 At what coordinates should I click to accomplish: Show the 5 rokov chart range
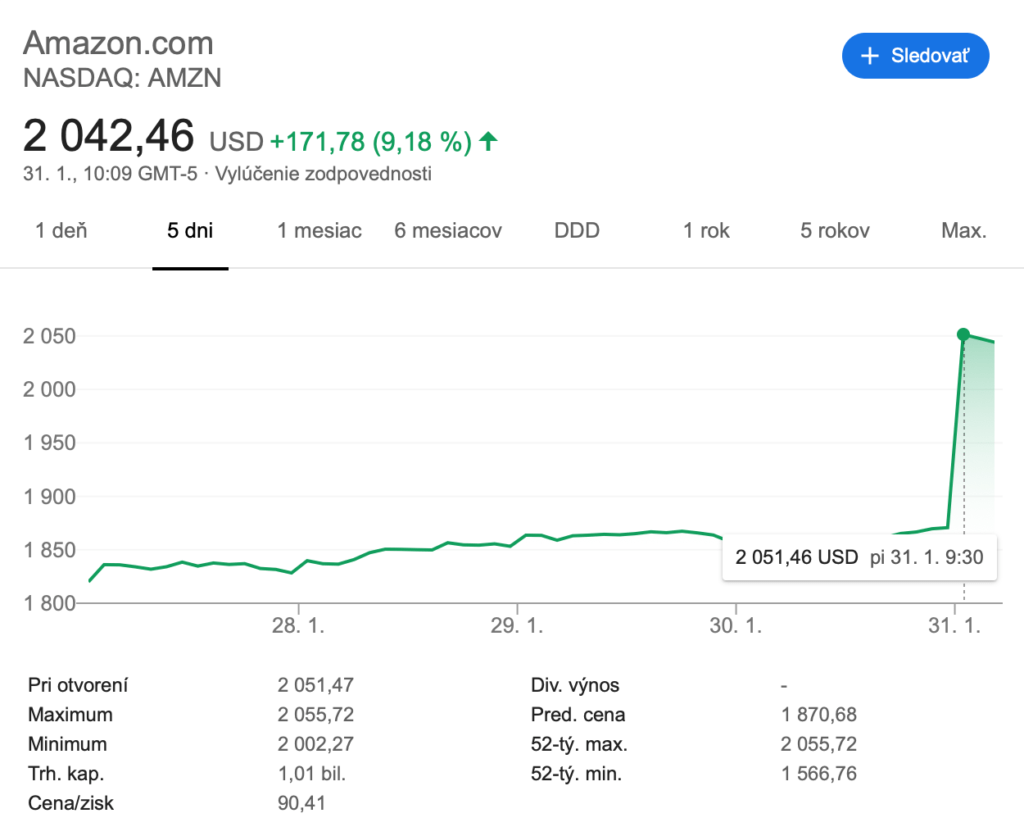[x=835, y=231]
